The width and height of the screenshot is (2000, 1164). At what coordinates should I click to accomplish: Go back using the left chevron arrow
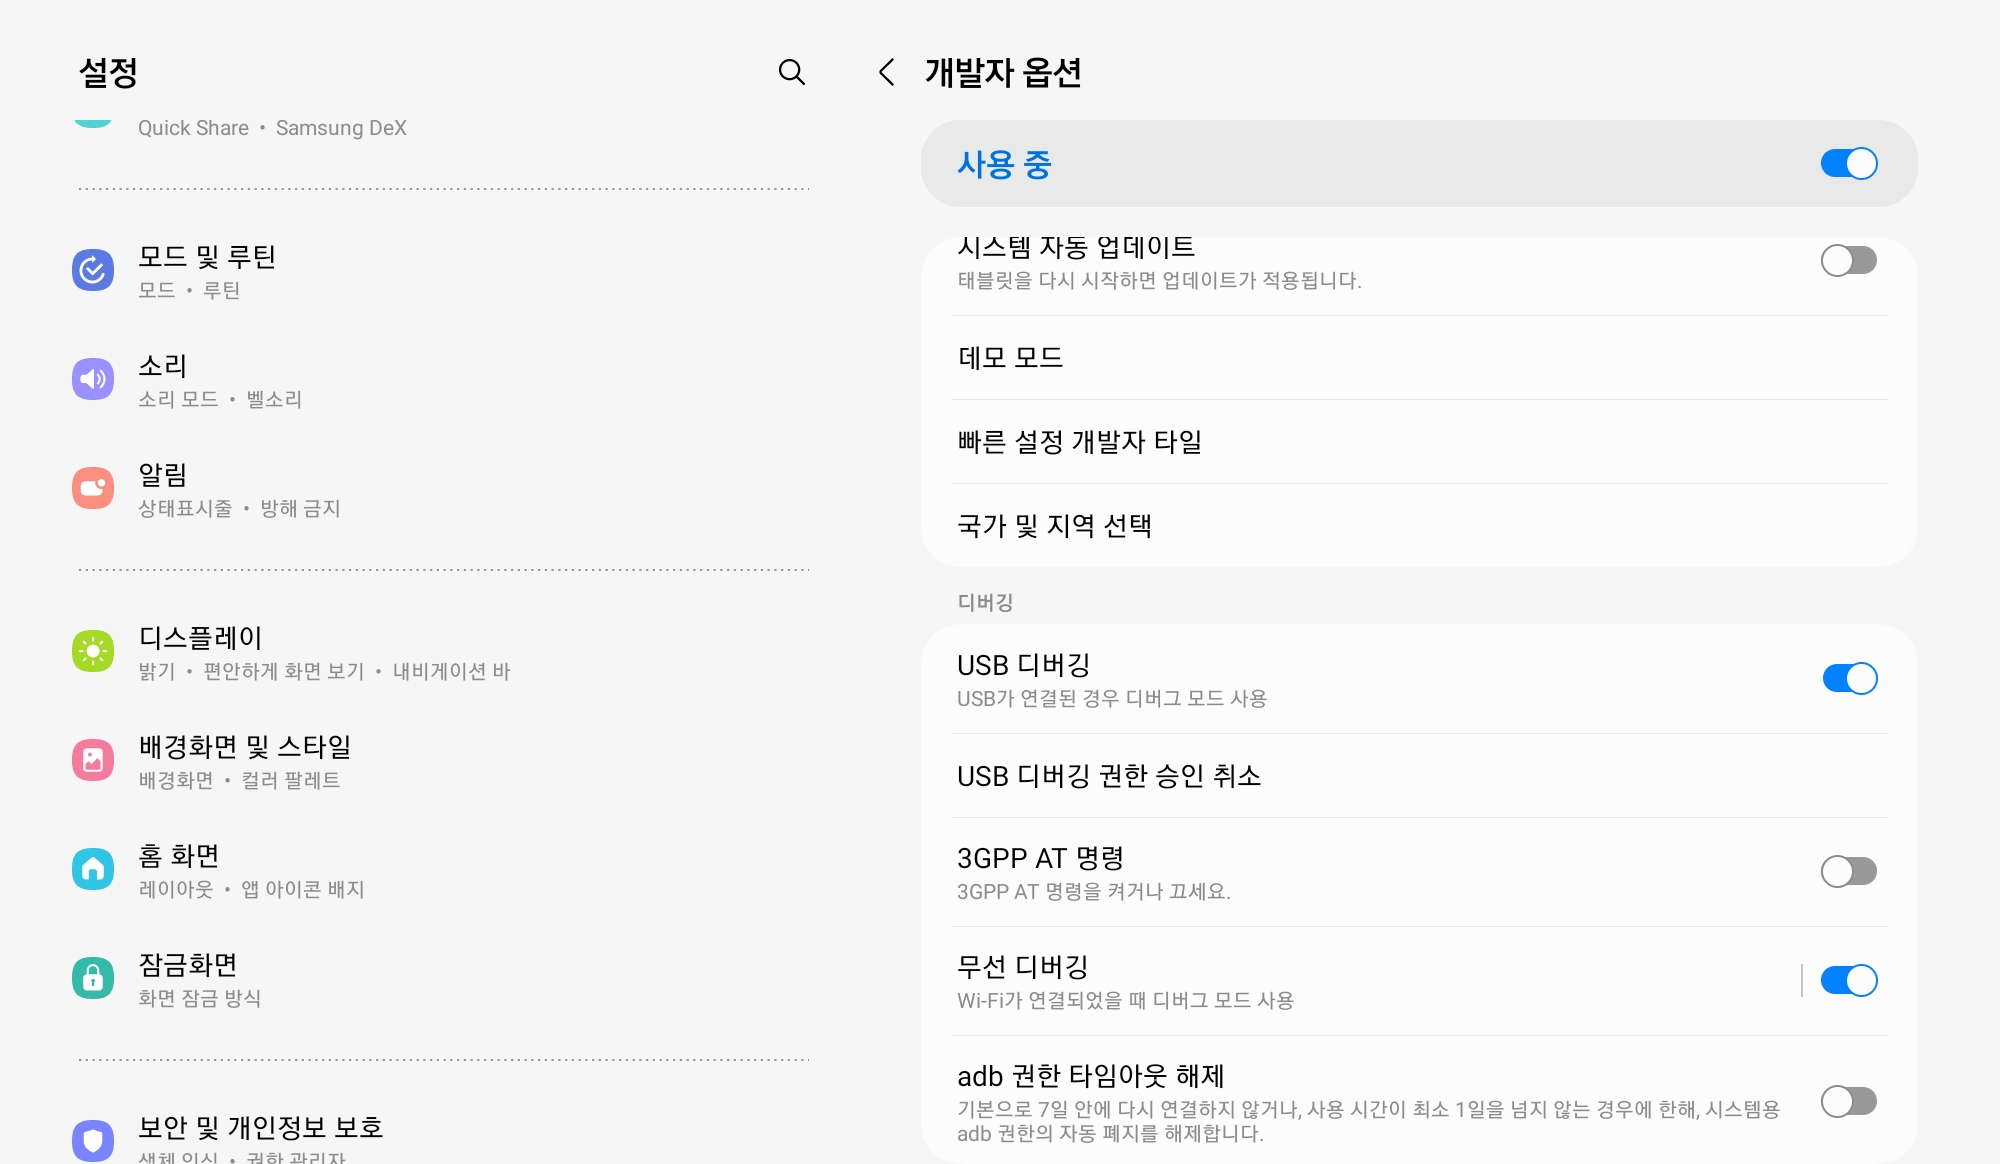886,73
